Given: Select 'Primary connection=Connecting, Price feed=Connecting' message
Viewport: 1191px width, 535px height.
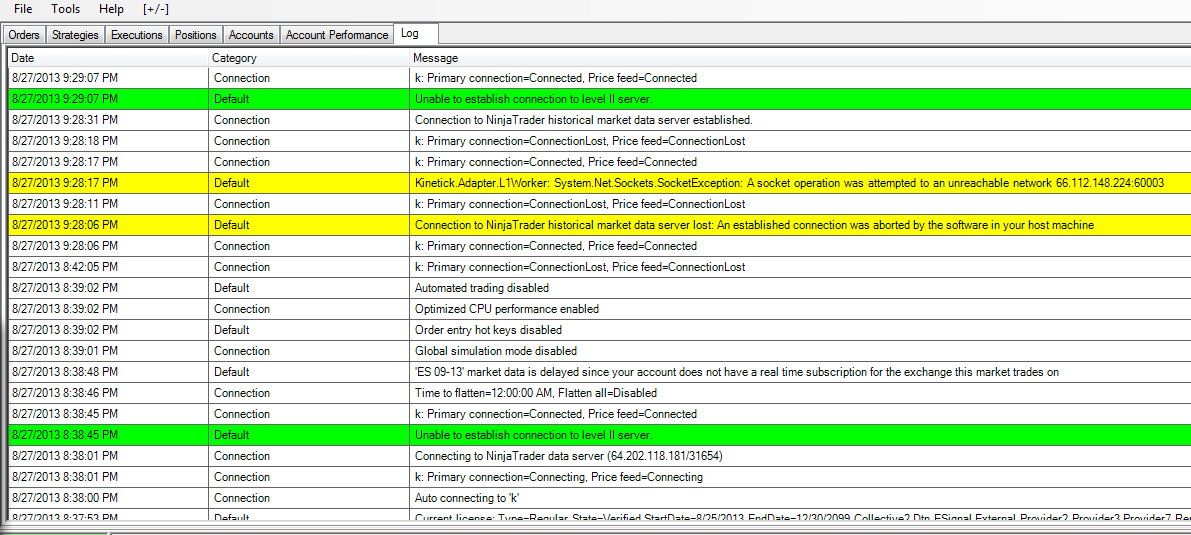Looking at the screenshot, I should pos(558,477).
